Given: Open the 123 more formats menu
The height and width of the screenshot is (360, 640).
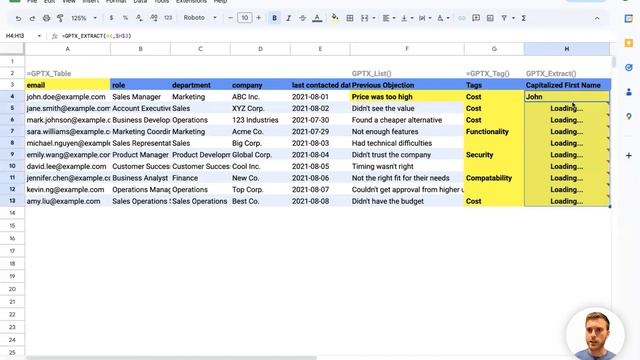Looking at the screenshot, I should pos(168,18).
